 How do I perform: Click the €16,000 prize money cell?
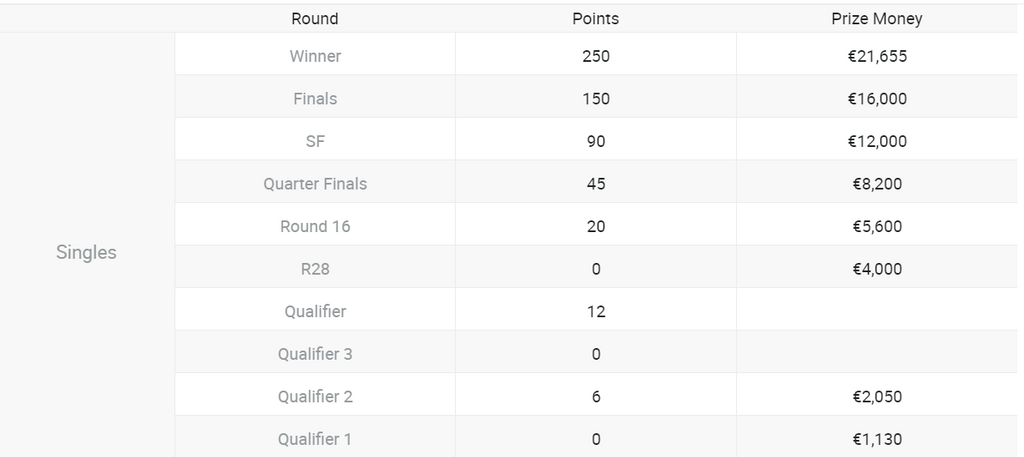click(876, 99)
